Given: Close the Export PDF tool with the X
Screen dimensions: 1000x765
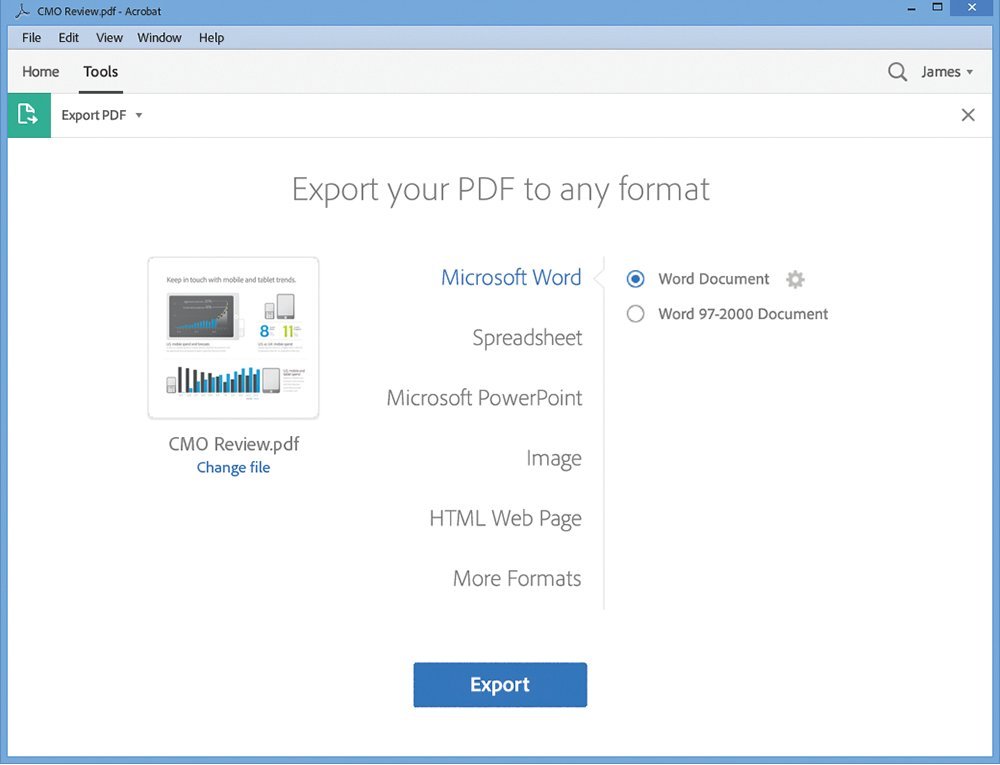Looking at the screenshot, I should point(967,114).
